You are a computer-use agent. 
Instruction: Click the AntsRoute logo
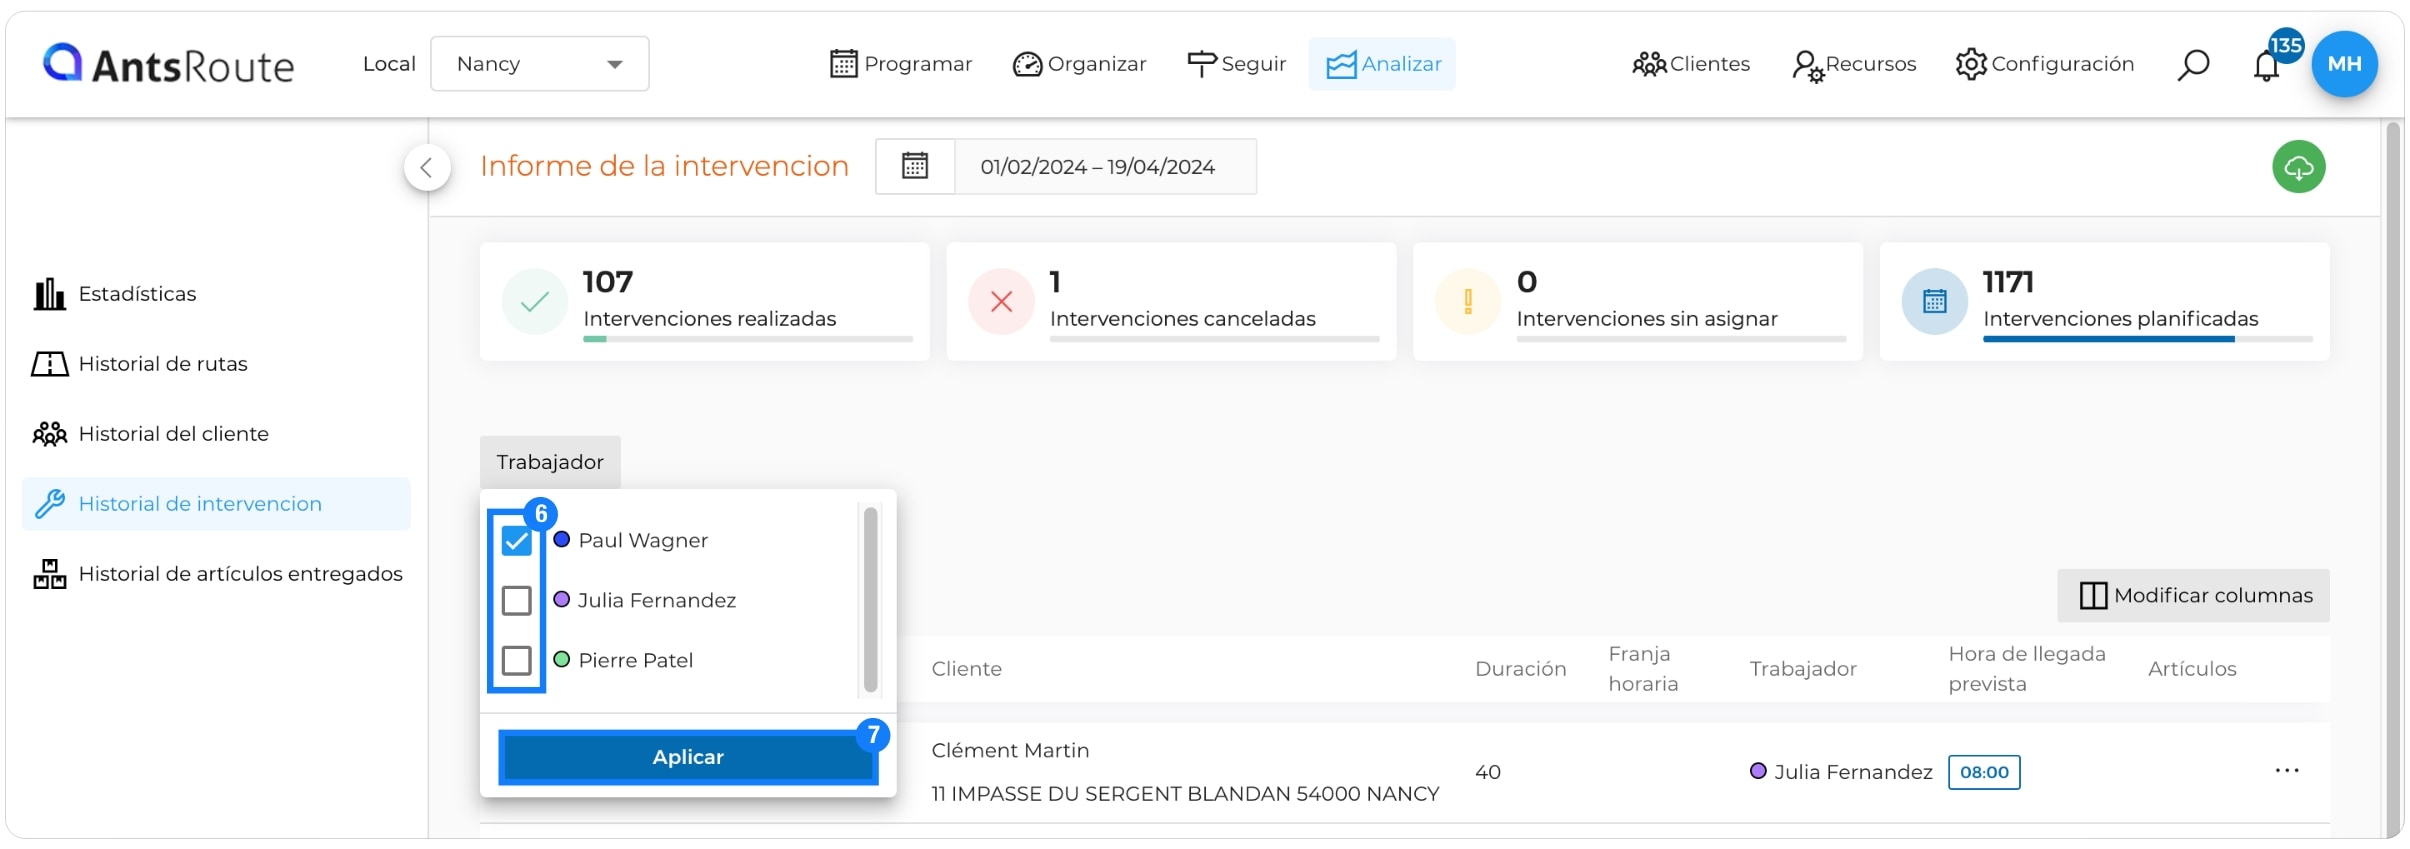pos(168,64)
